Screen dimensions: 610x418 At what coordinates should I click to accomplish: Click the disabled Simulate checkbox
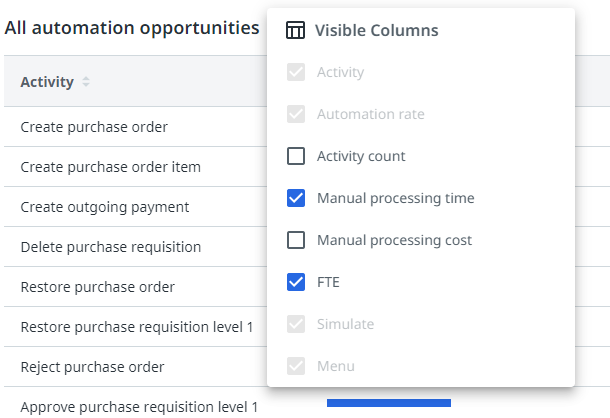[x=296, y=324]
